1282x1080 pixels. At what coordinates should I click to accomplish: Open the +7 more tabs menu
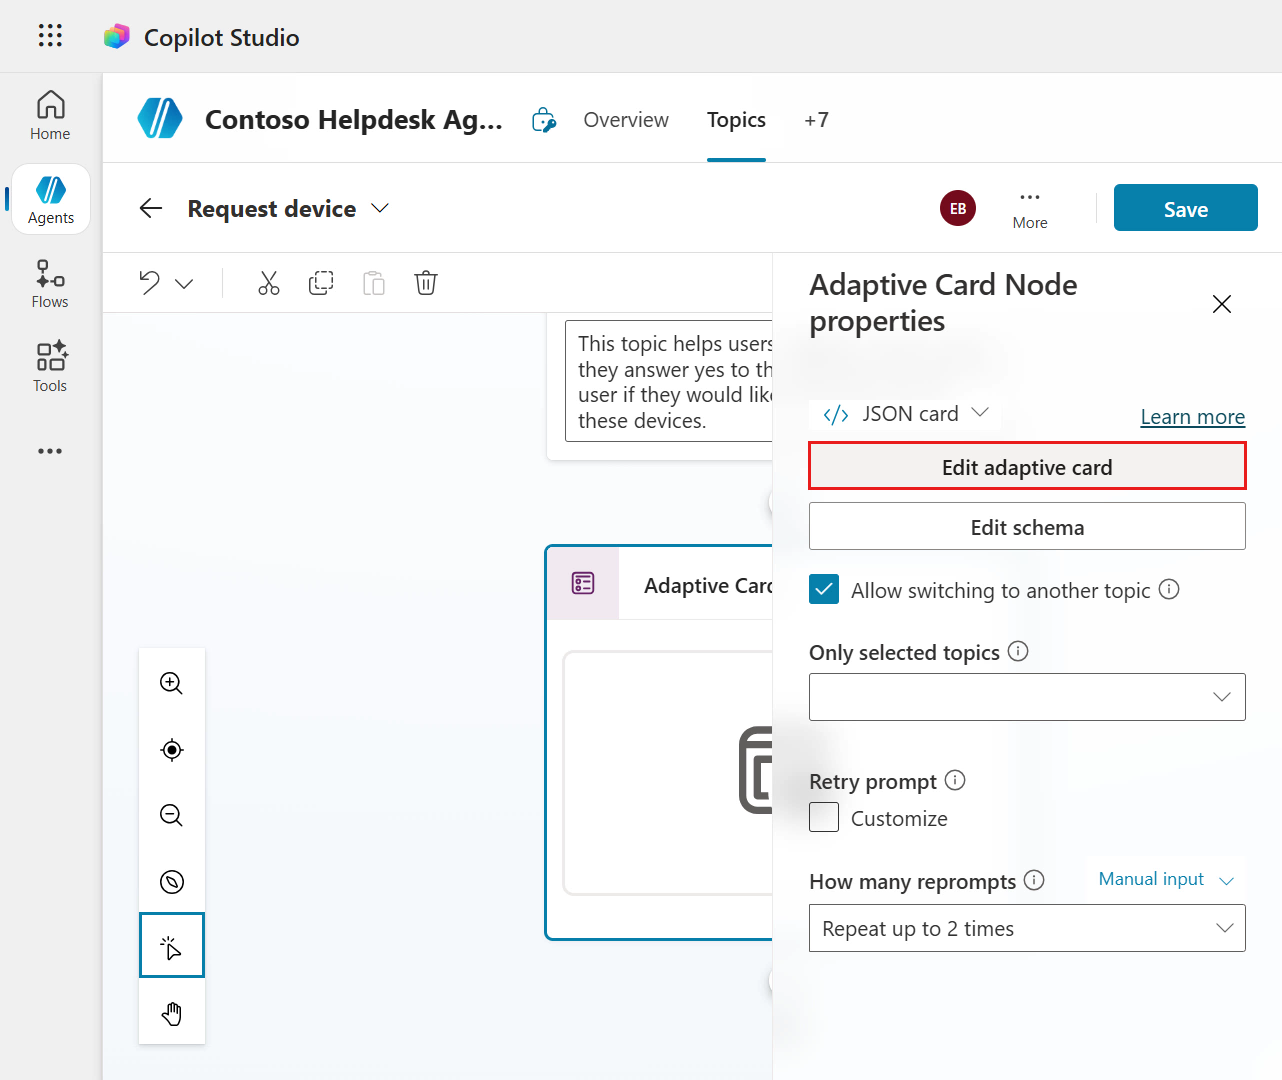click(x=816, y=120)
